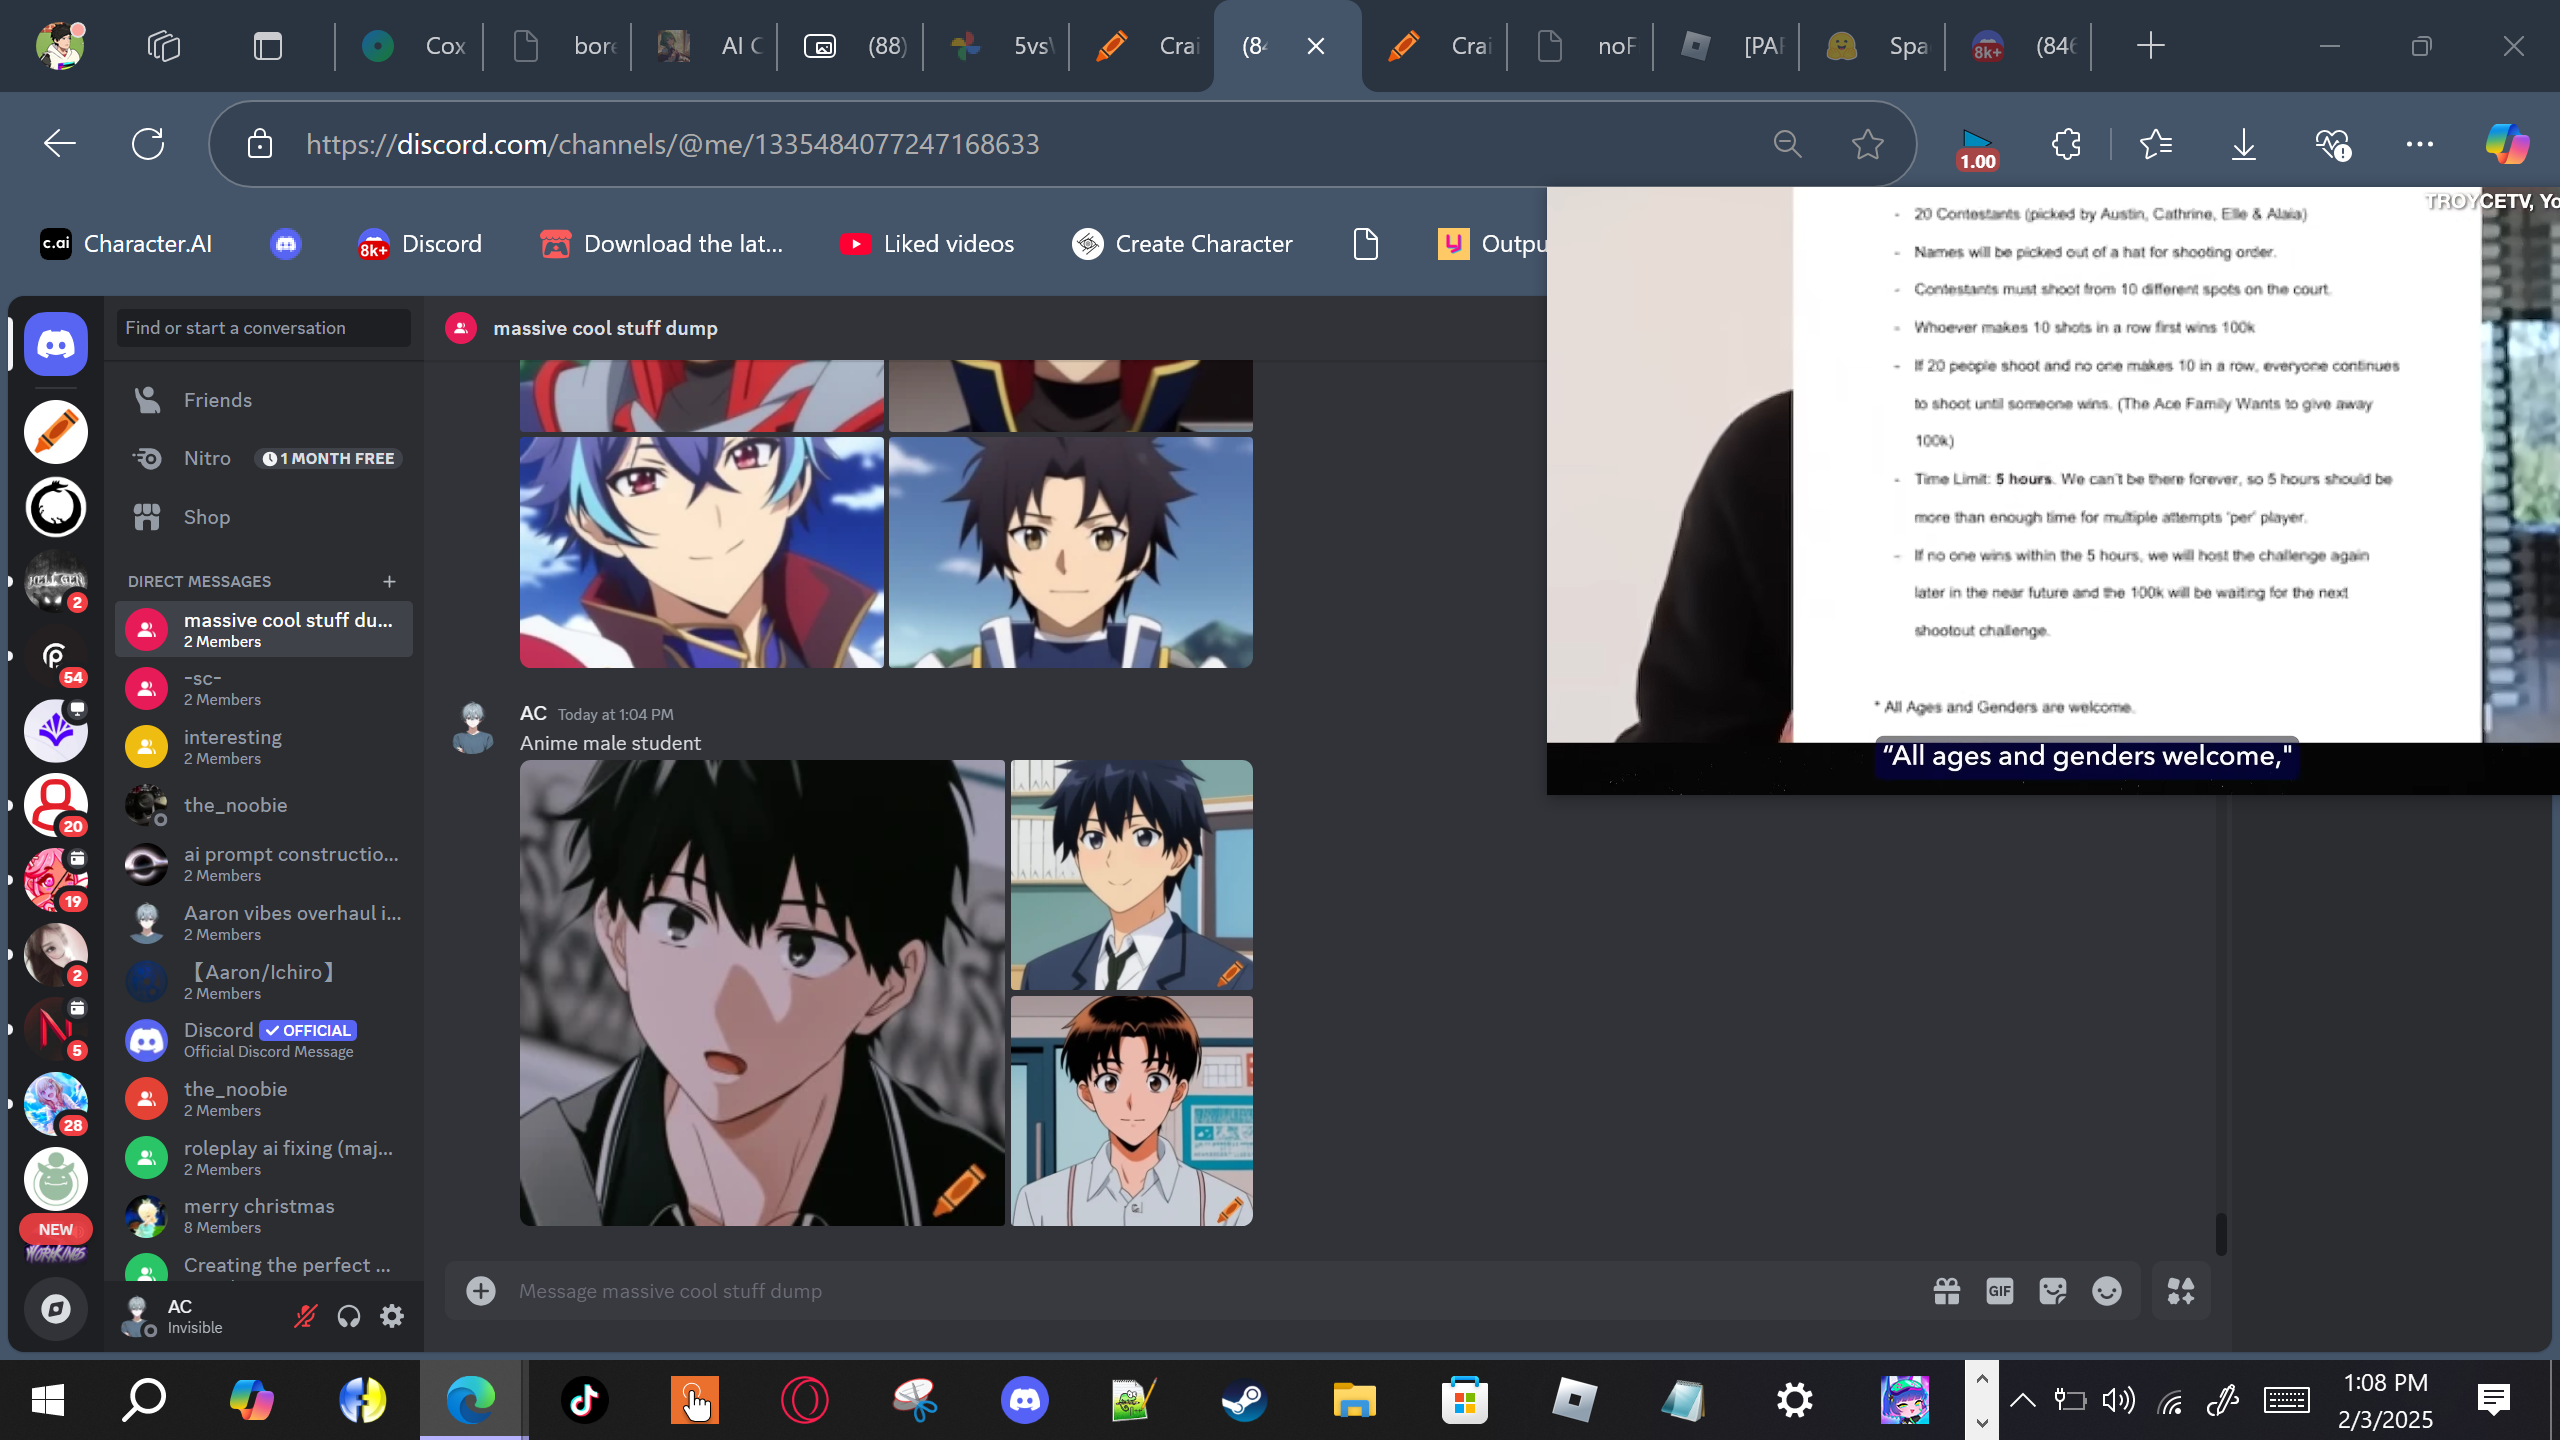Open the browser profile avatar menu

point(60,46)
